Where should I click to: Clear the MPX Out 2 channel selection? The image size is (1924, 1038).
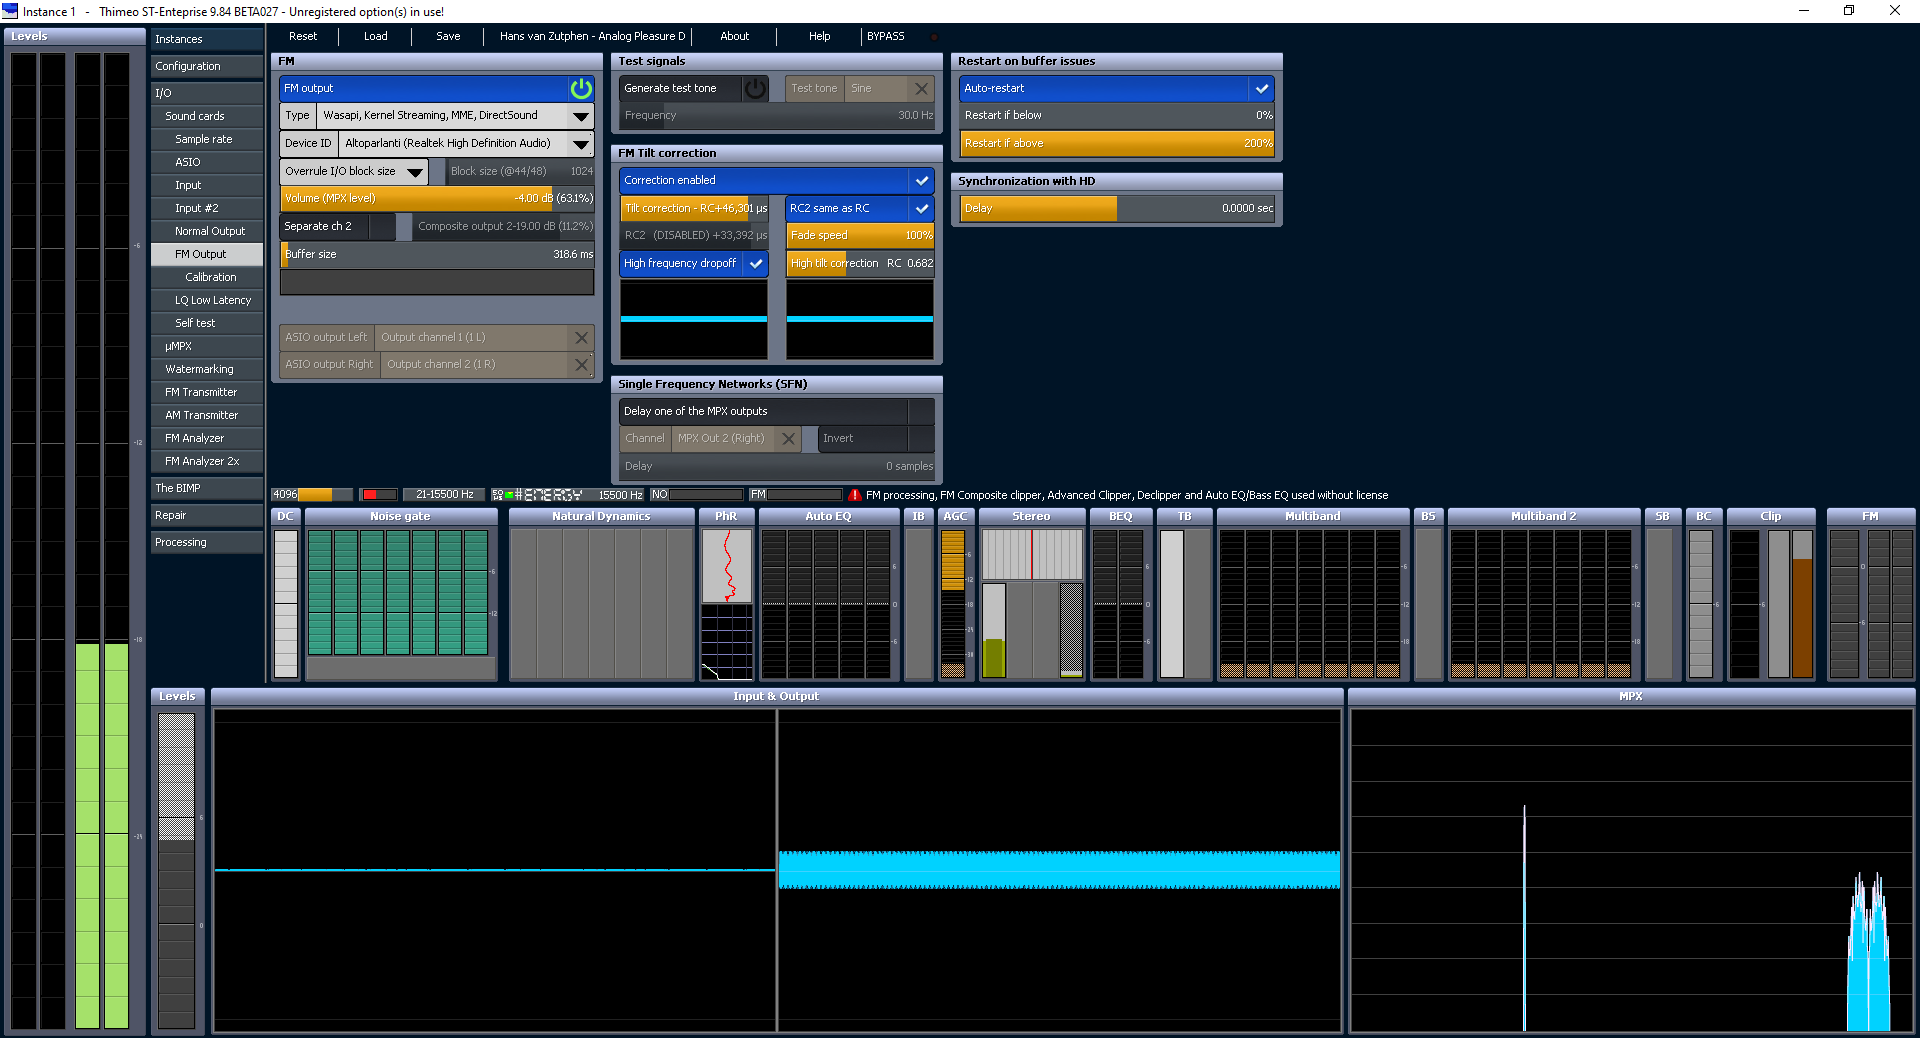point(788,438)
